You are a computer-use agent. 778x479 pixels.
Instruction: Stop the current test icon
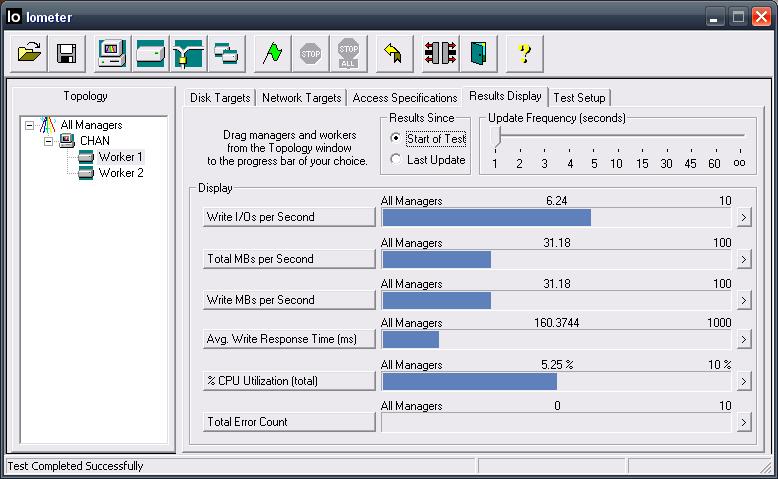311,53
